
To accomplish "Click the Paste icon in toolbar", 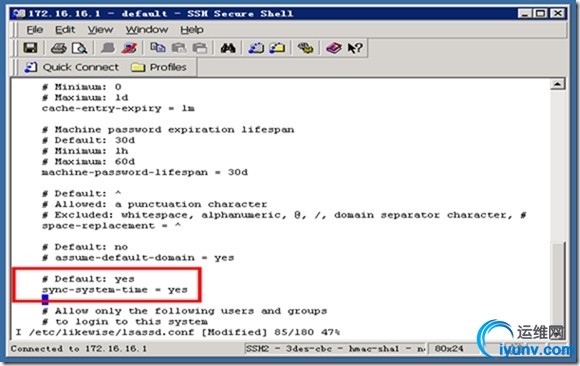I will [179, 48].
